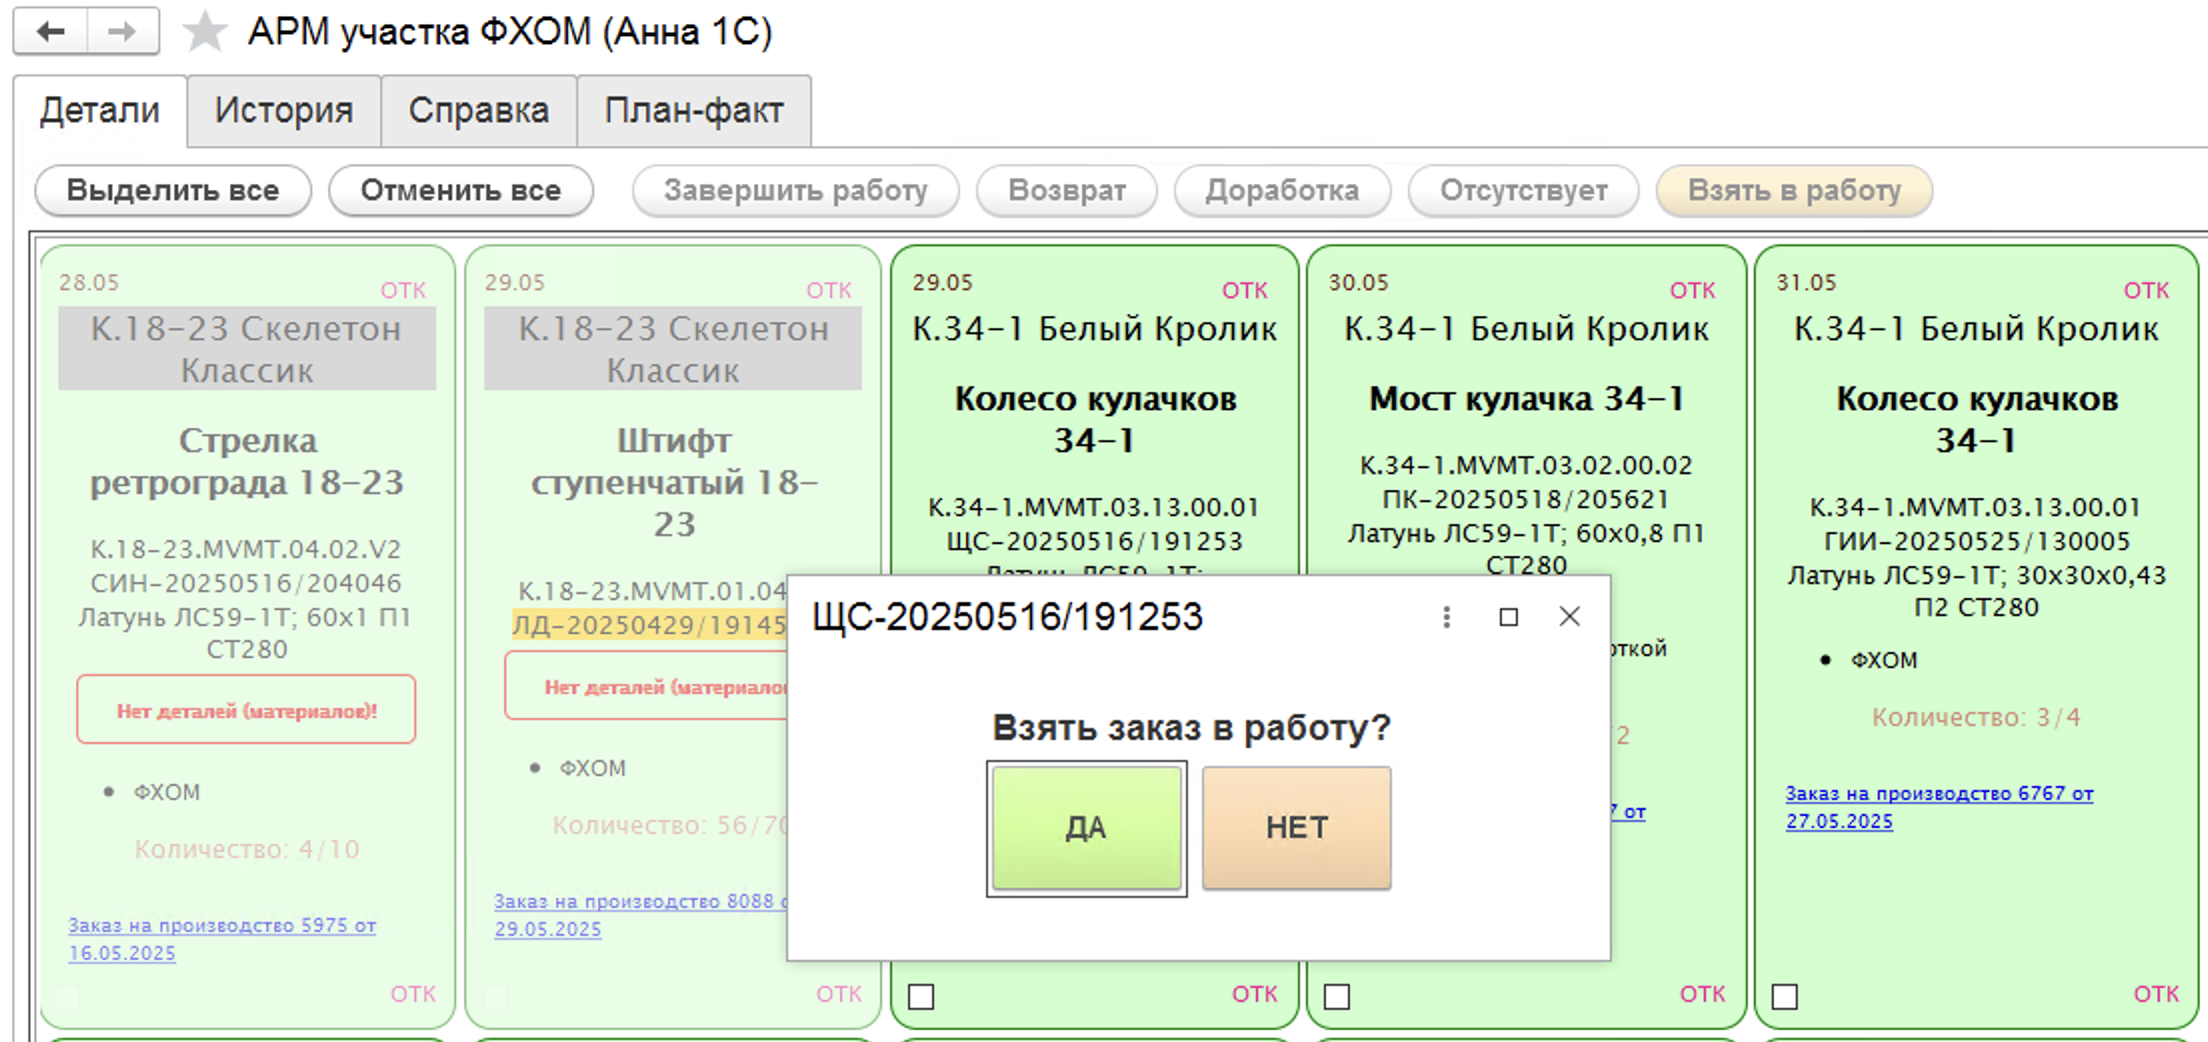
Task: Select the Мост кулачка 34-1 card checkbox
Action: 1337,996
